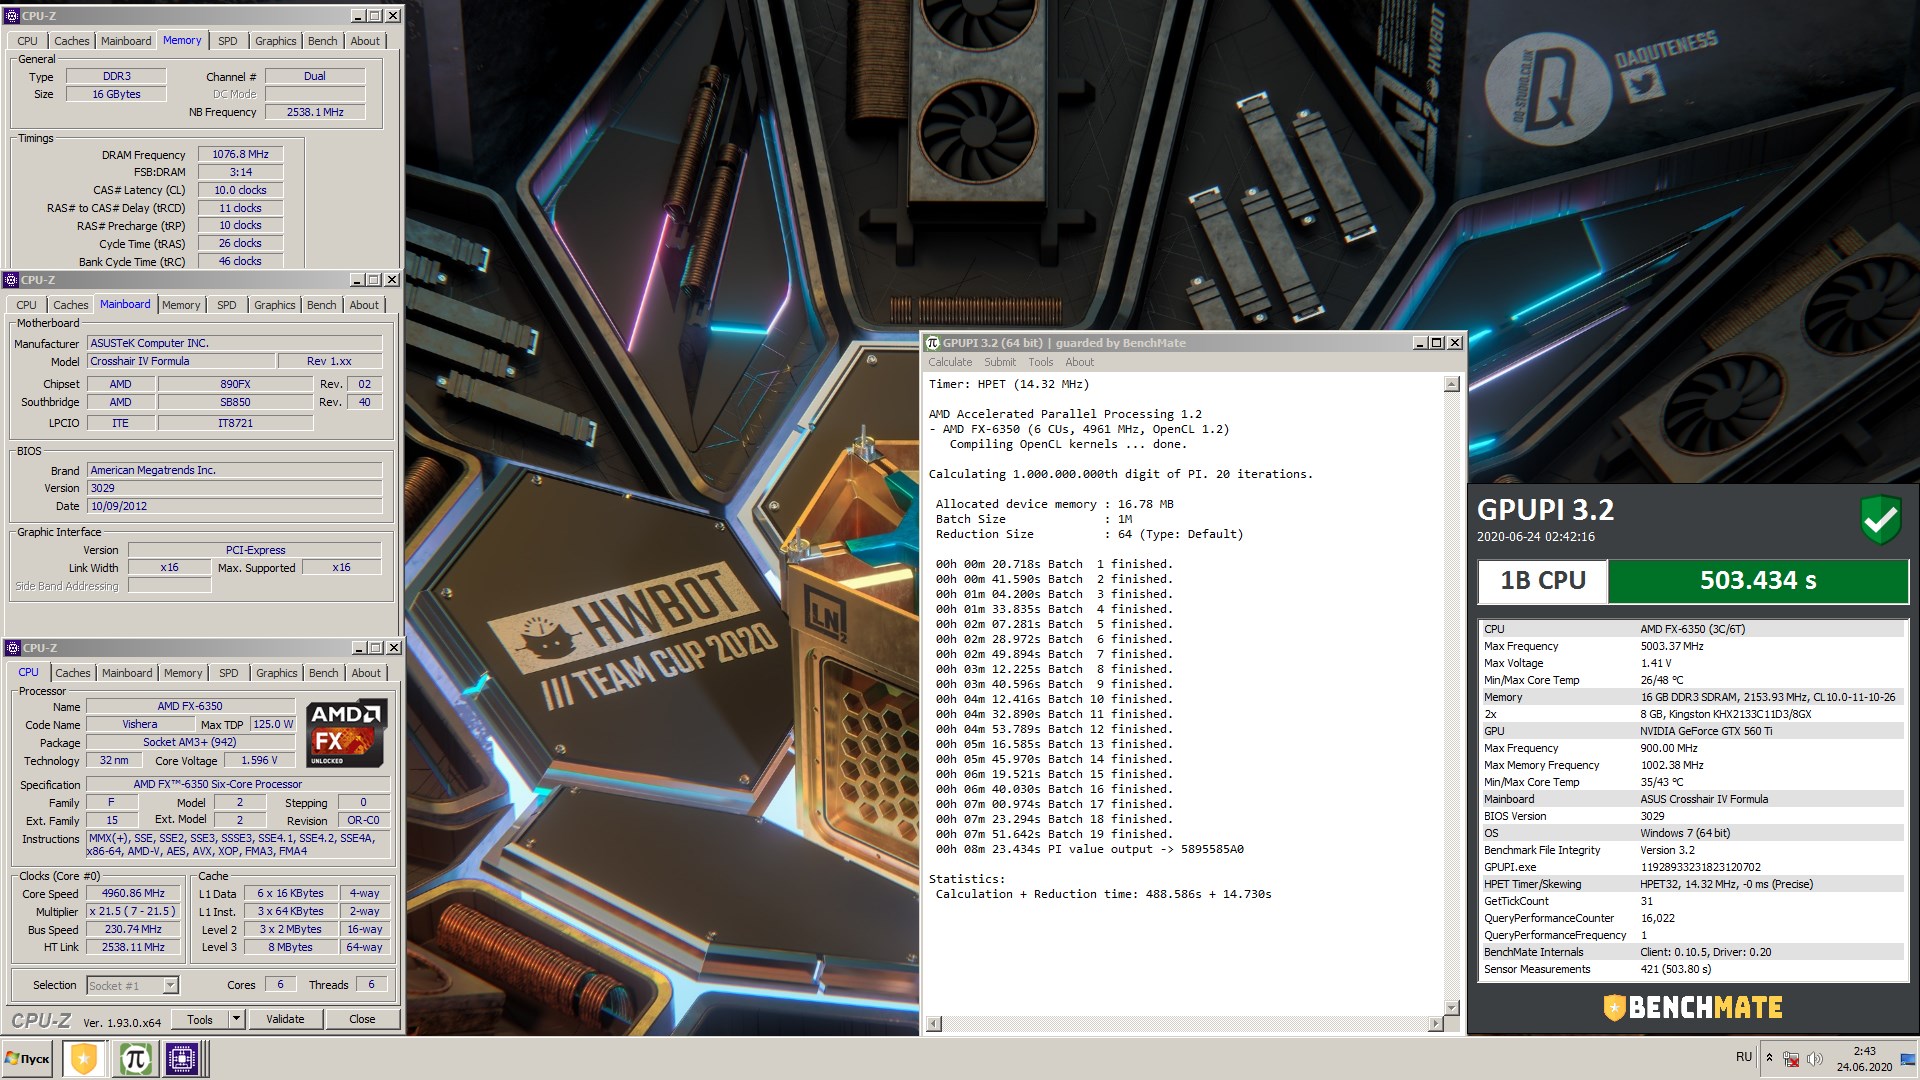Click the GPUPI horizontal scroll left arrow
This screenshot has width=1920, height=1080.
[x=934, y=1023]
